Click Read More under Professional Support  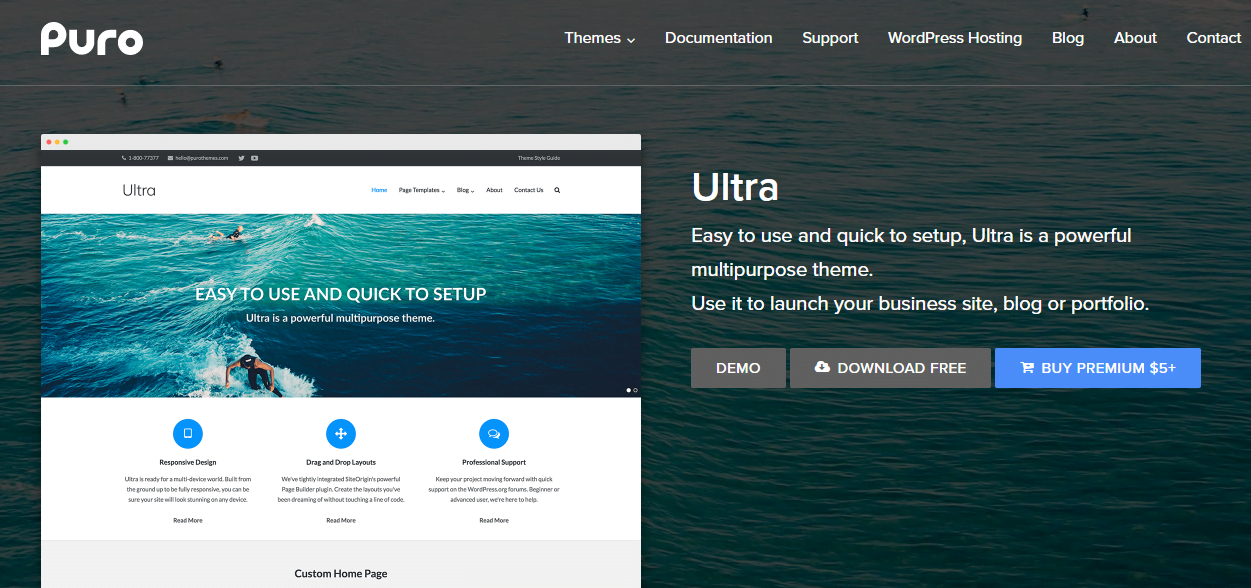click(494, 520)
